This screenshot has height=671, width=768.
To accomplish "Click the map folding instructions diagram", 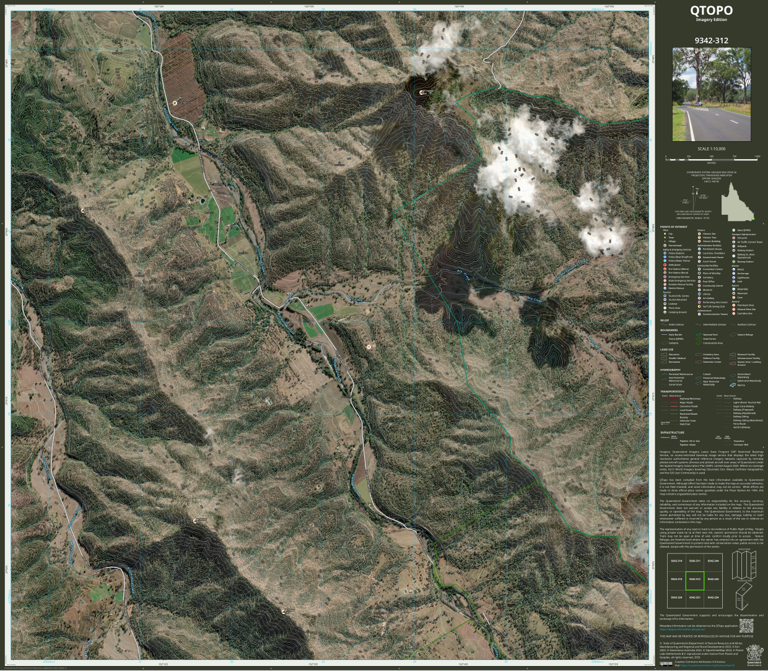I will click(744, 565).
